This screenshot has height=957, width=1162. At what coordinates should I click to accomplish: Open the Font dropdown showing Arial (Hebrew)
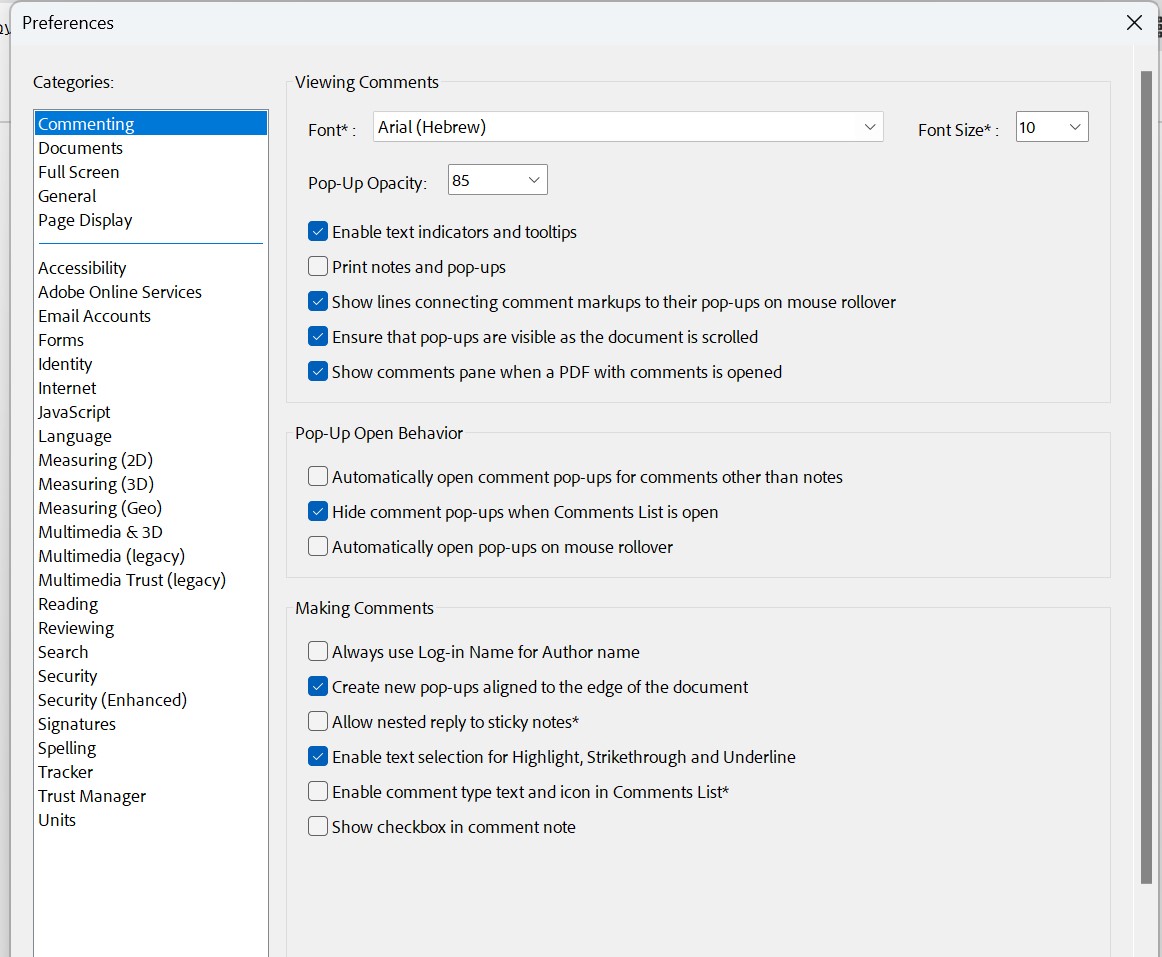628,127
